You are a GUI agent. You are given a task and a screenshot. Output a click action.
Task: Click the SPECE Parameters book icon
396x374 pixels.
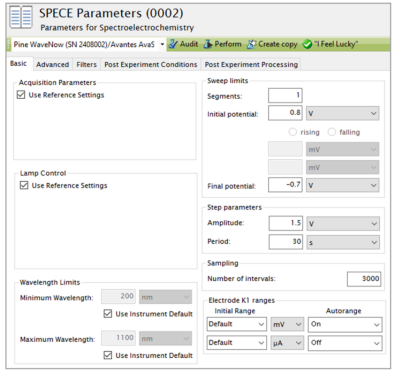coord(21,17)
